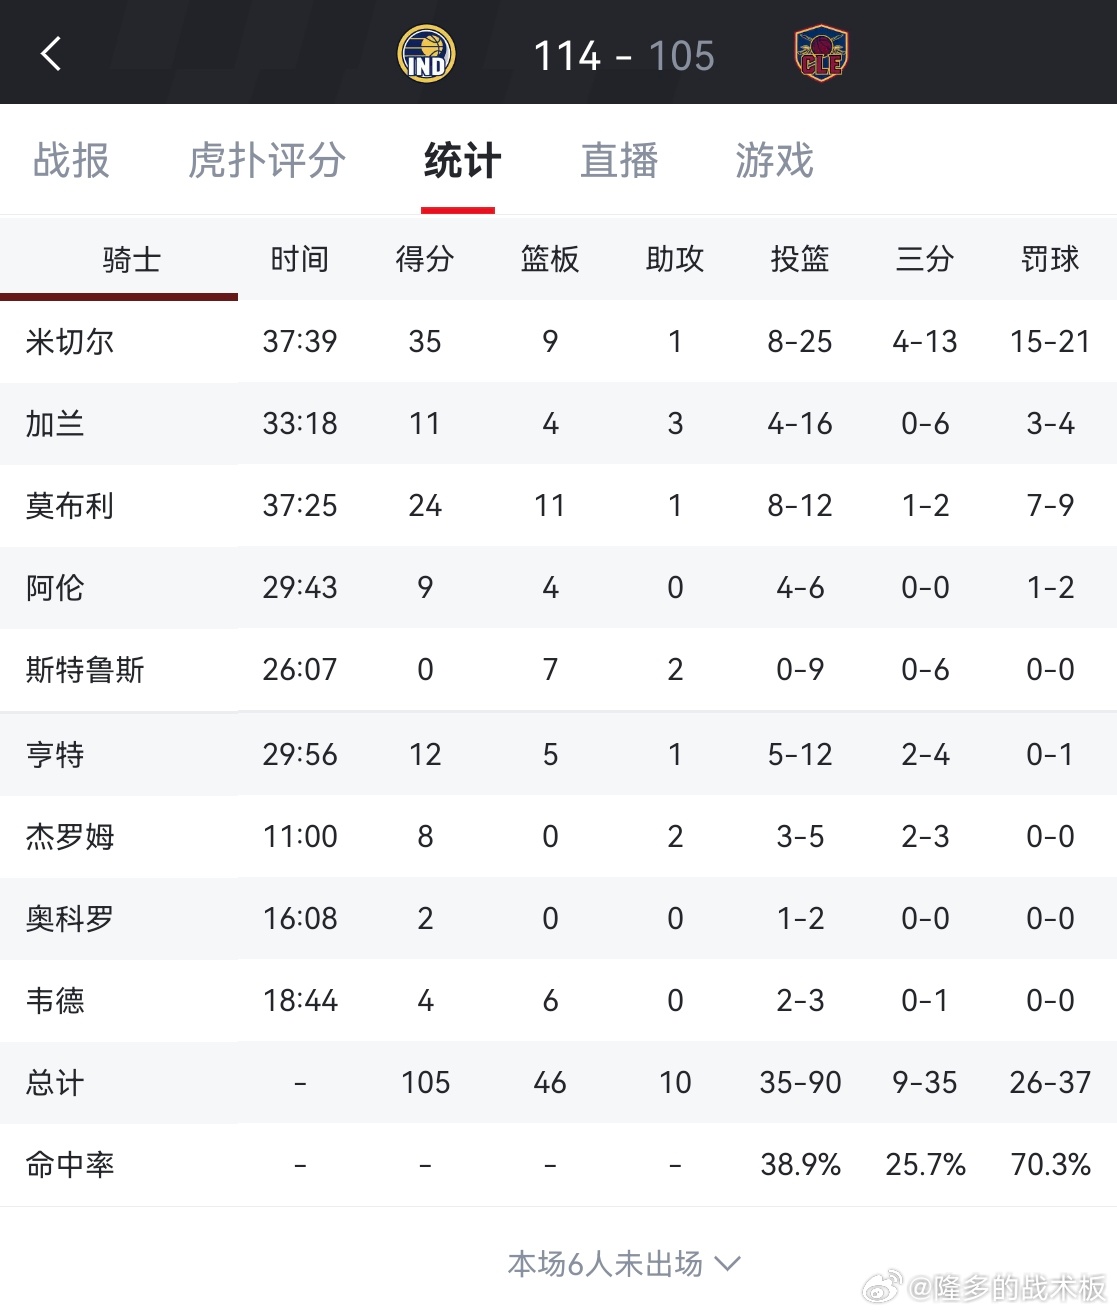Click the 三分 column header
This screenshot has width=1117, height=1314.
point(925,260)
